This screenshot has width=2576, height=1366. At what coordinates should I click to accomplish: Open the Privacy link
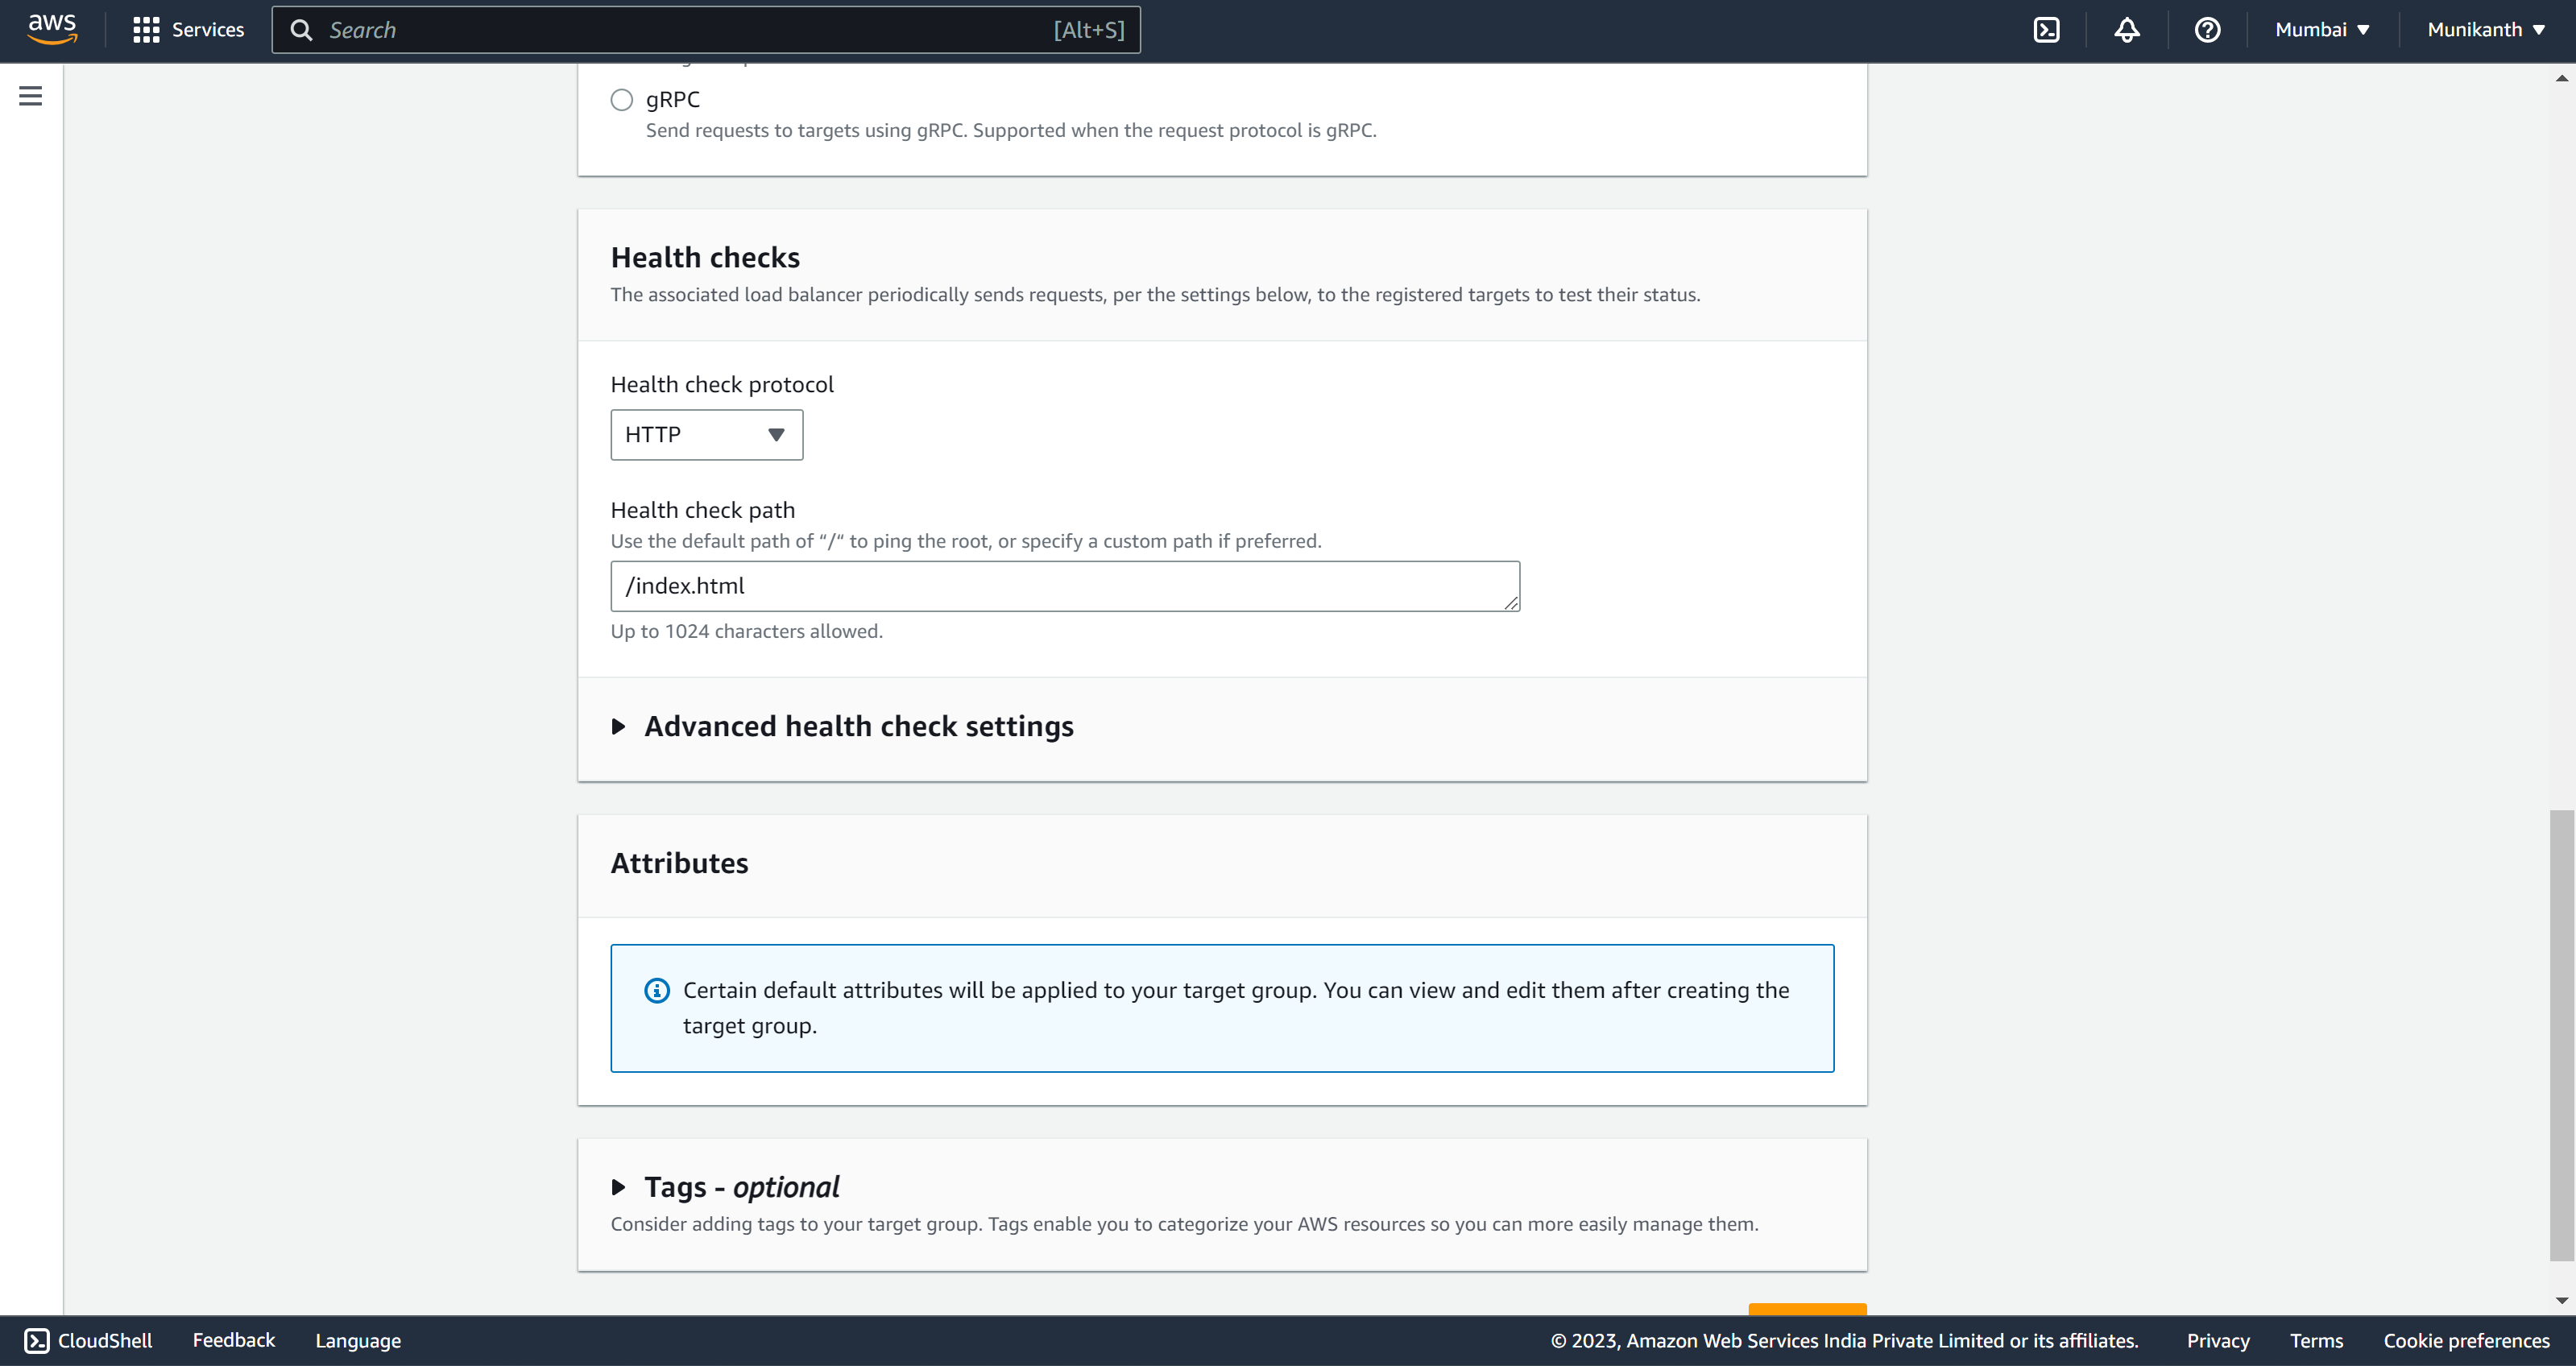point(2217,1340)
